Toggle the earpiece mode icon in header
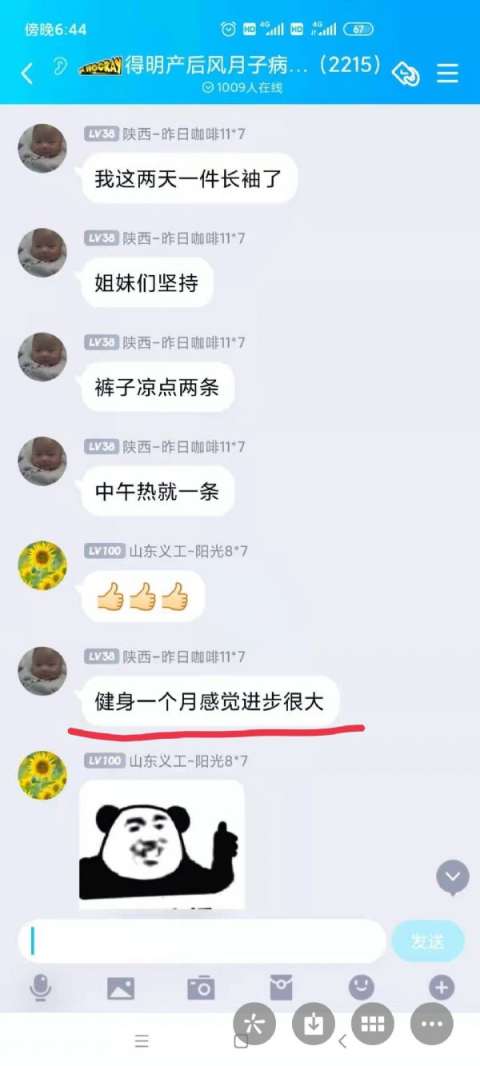Viewport: 480px width, 1066px height. coord(60,67)
